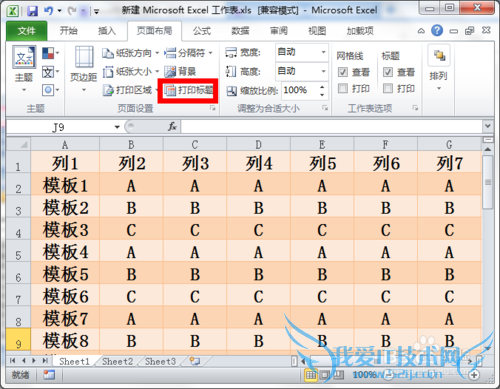Image resolution: width=500 pixels, height=389 pixels.
Task: Select the Sheet2 worksheet tab
Action: (x=117, y=361)
